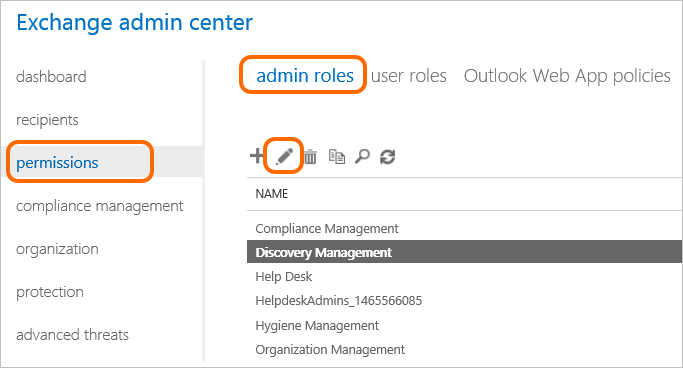The height and width of the screenshot is (368, 683).
Task: Click the Exchange admin center title
Action: (135, 23)
